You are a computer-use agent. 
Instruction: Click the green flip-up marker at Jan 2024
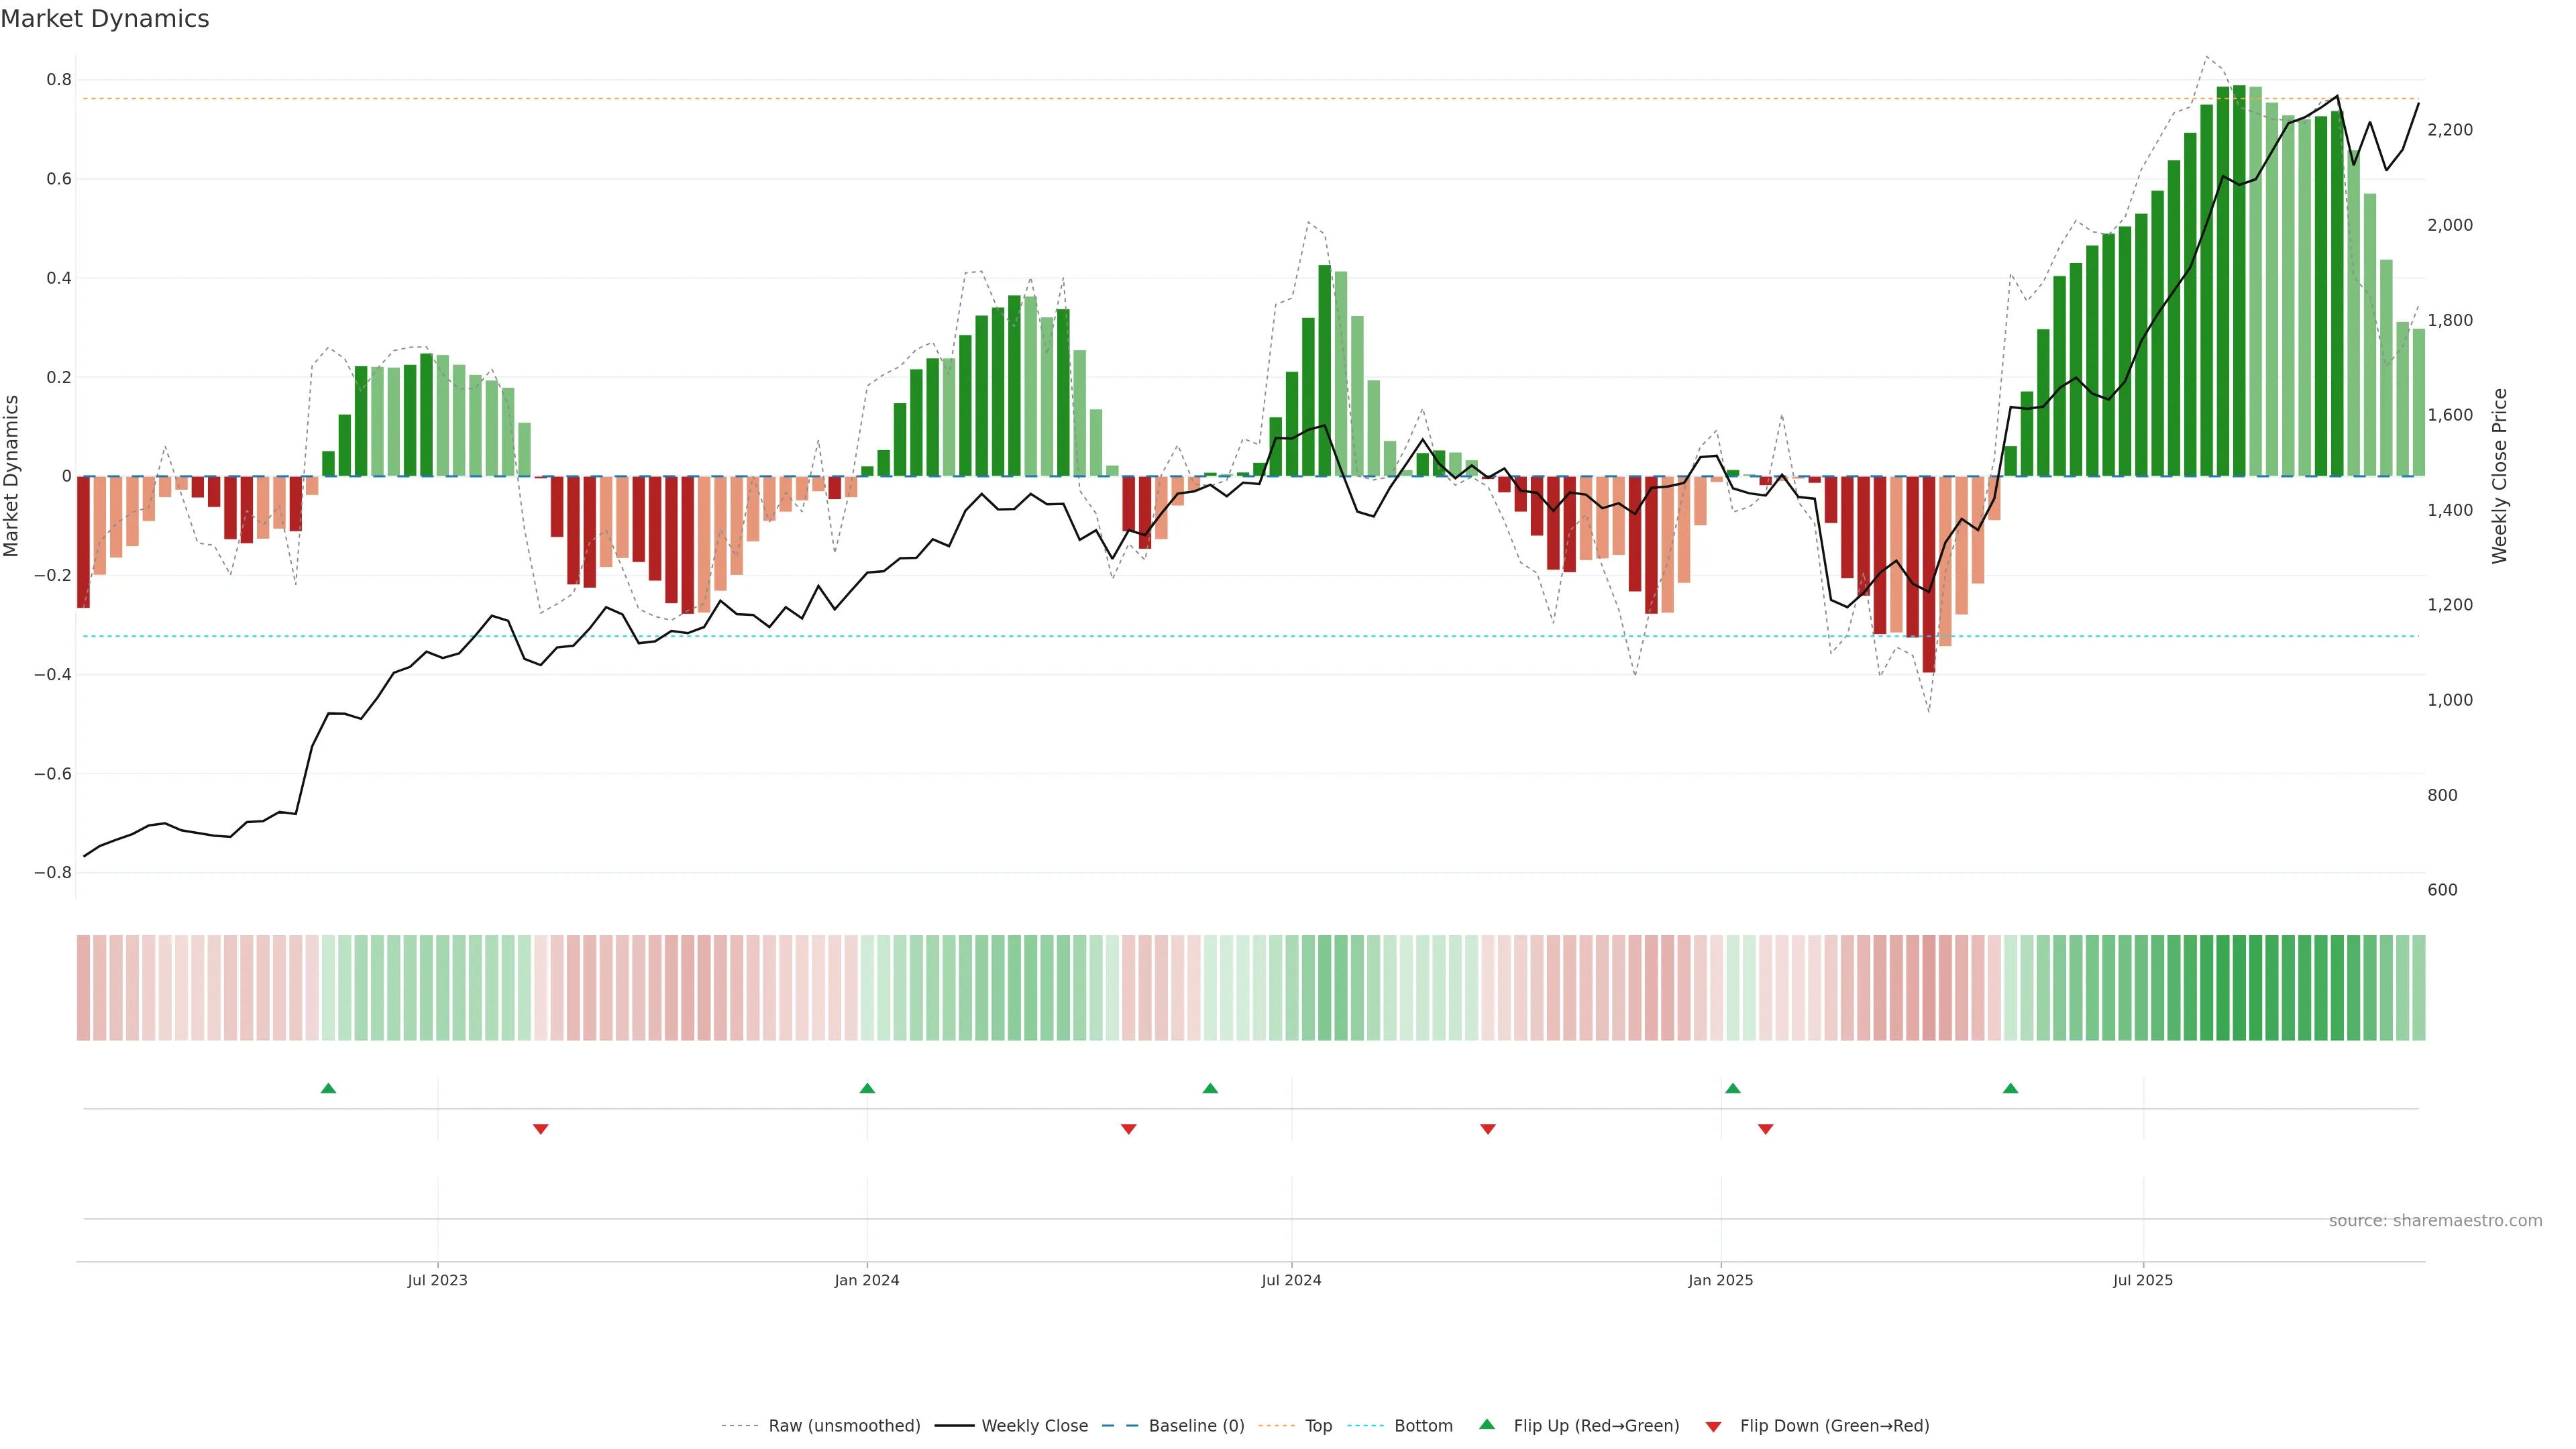tap(867, 1088)
